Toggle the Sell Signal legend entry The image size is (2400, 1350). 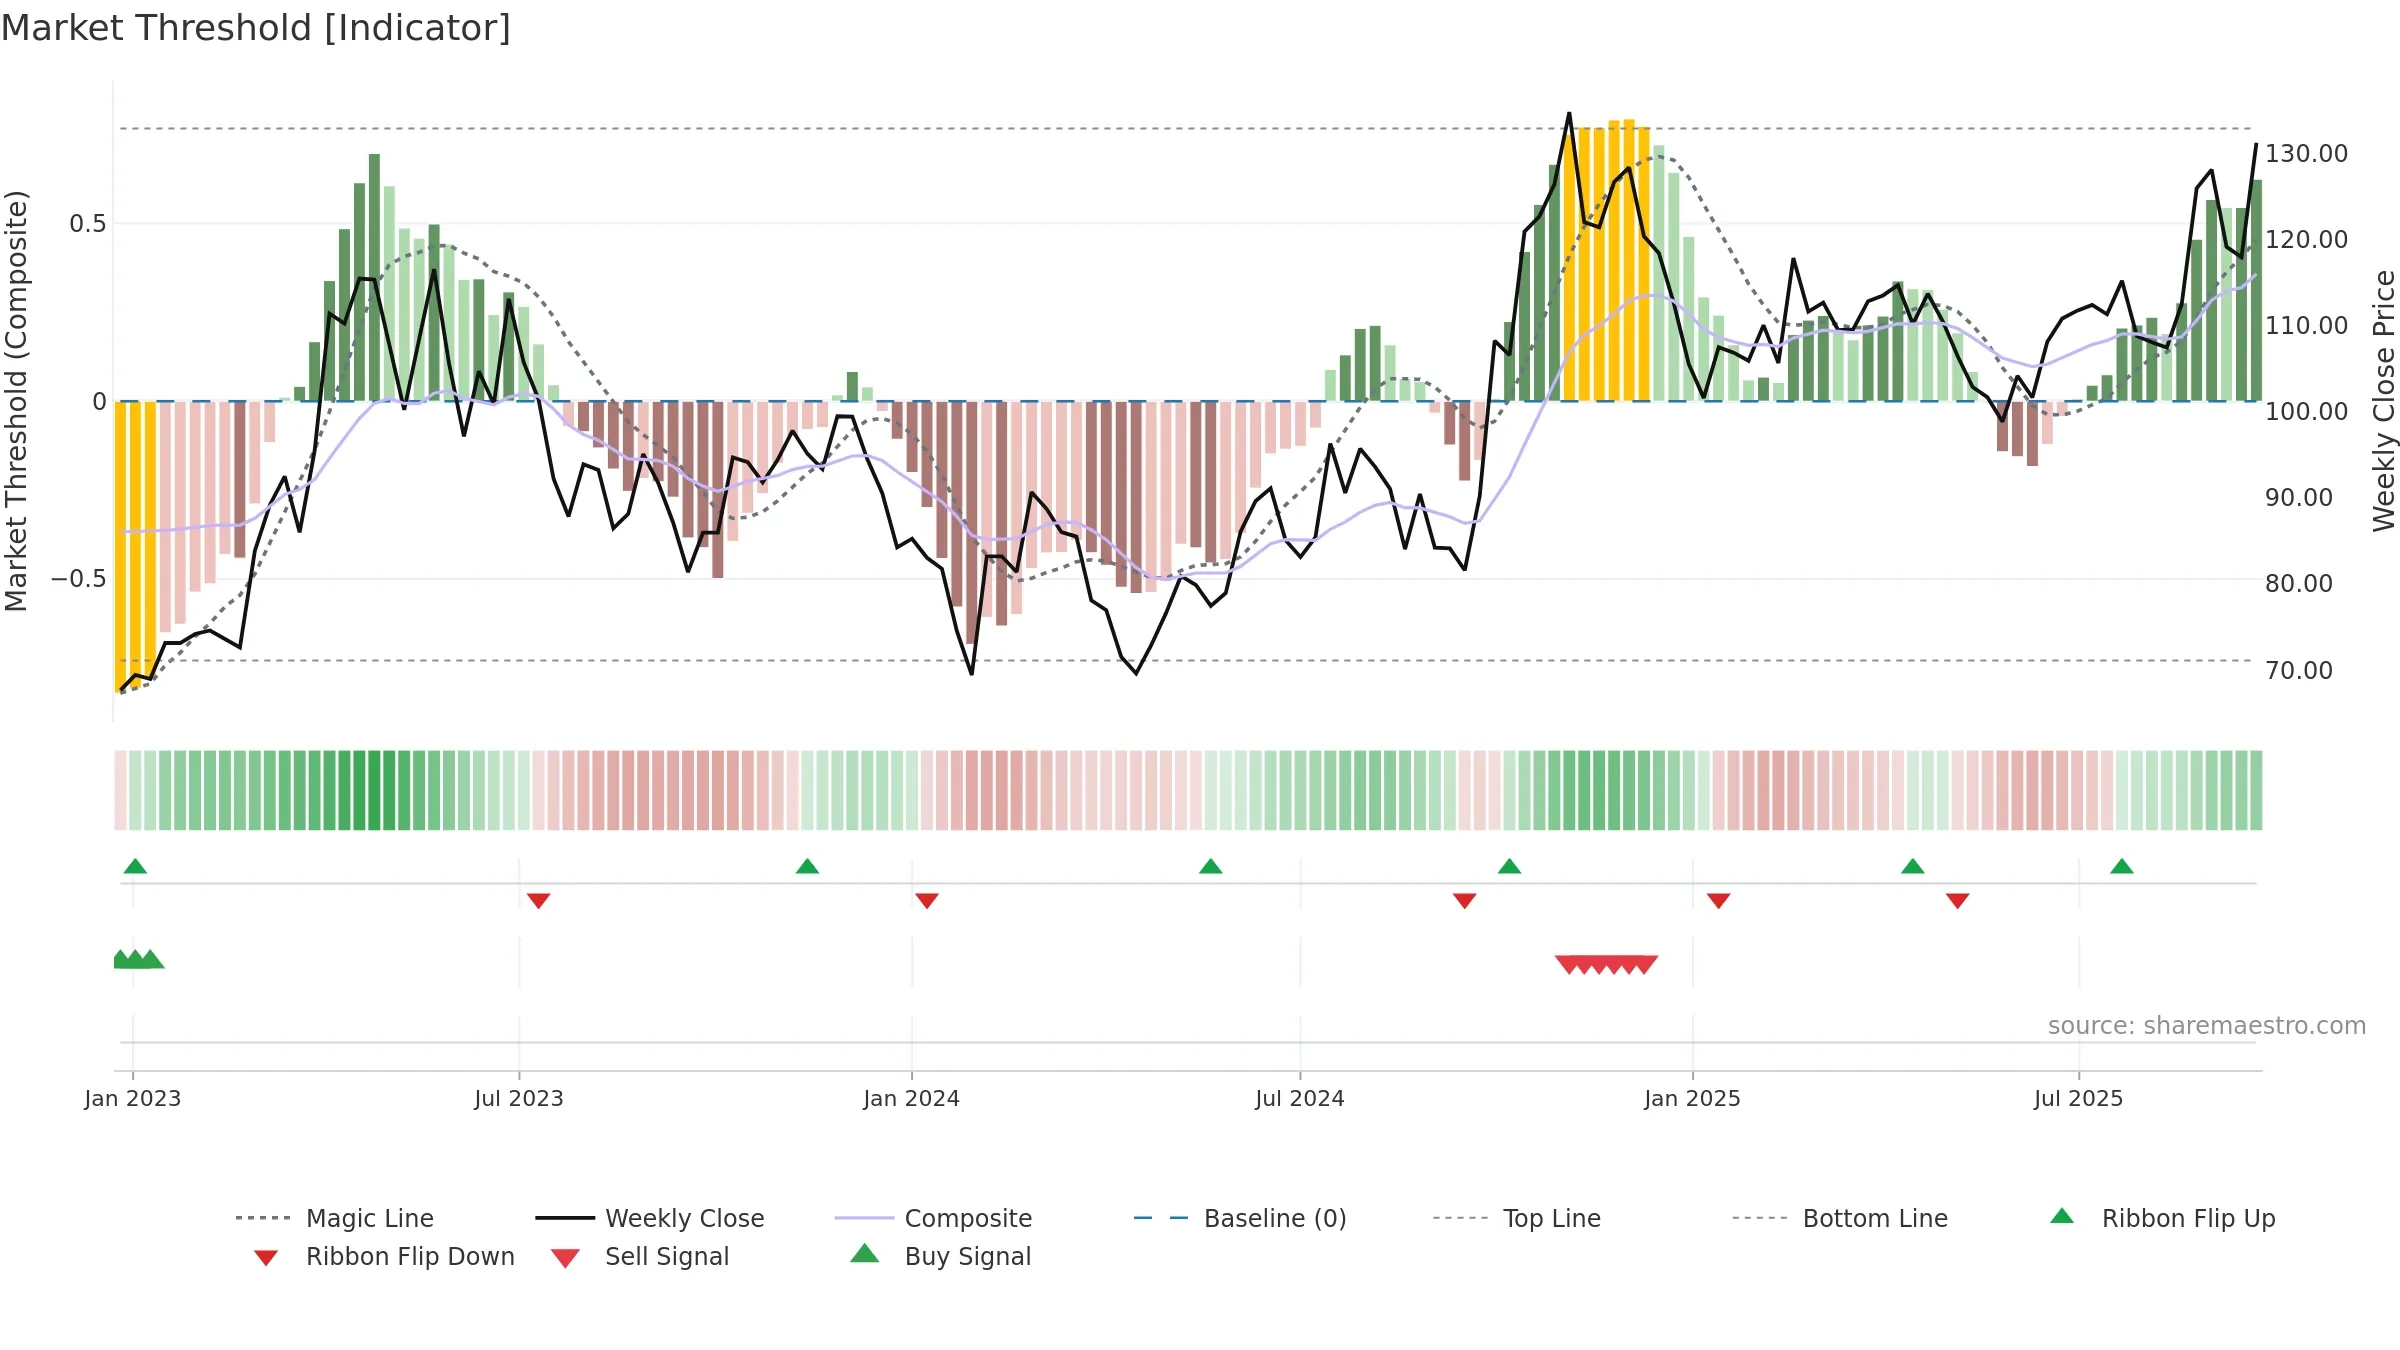click(x=640, y=1256)
